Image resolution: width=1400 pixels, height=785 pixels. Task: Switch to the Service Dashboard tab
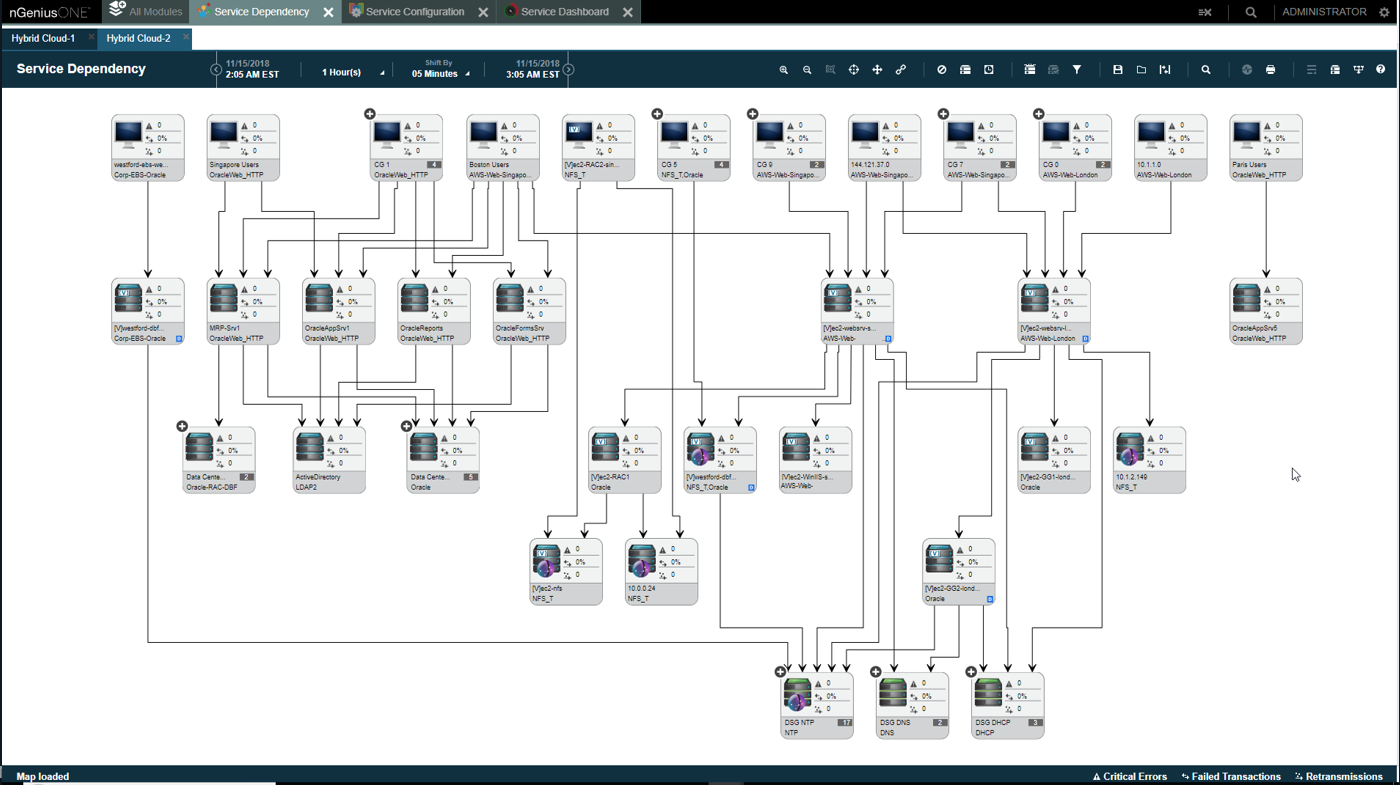[x=564, y=12]
